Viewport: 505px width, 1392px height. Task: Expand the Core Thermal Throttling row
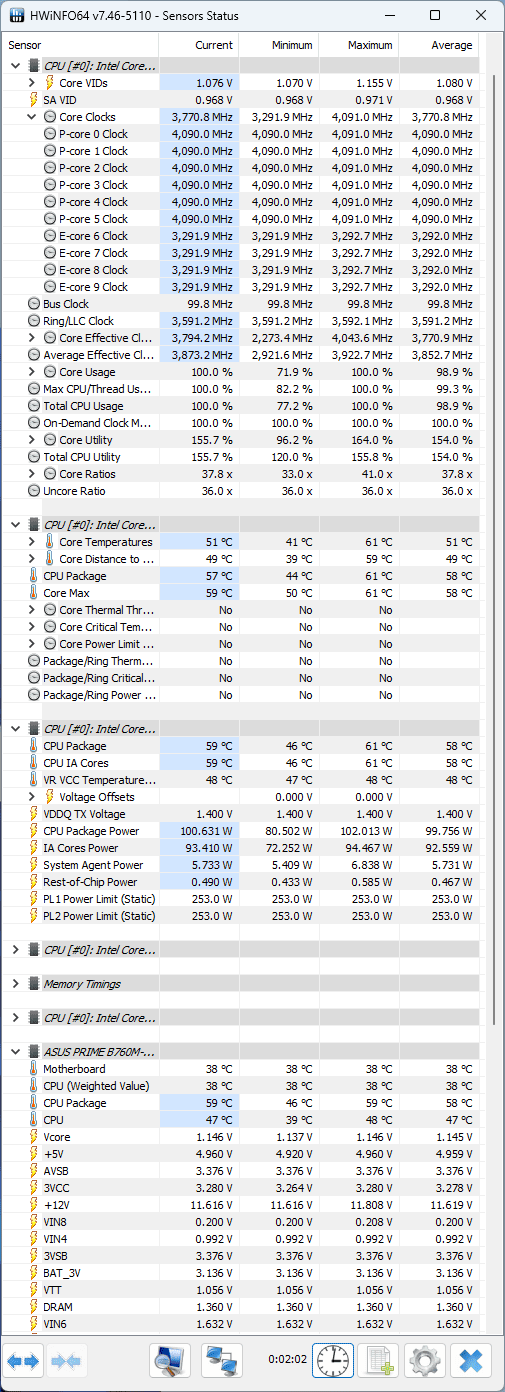32,610
